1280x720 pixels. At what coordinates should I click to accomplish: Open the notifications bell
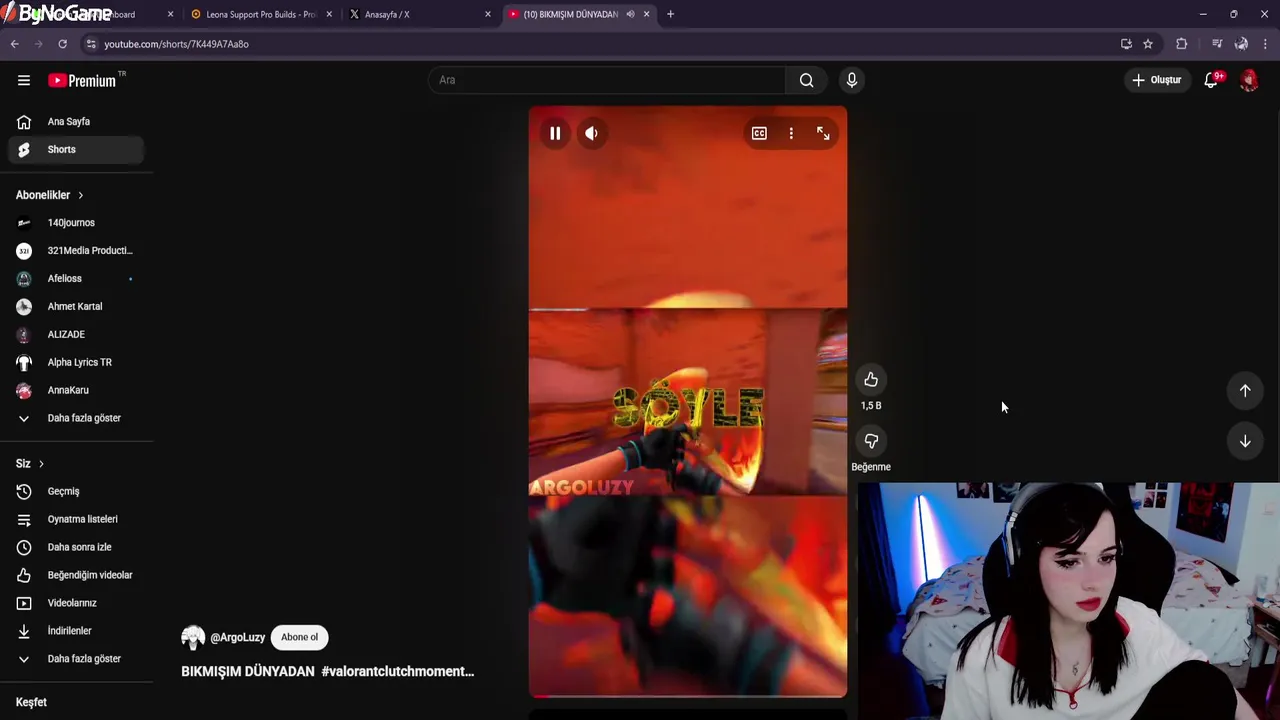pos(1211,80)
